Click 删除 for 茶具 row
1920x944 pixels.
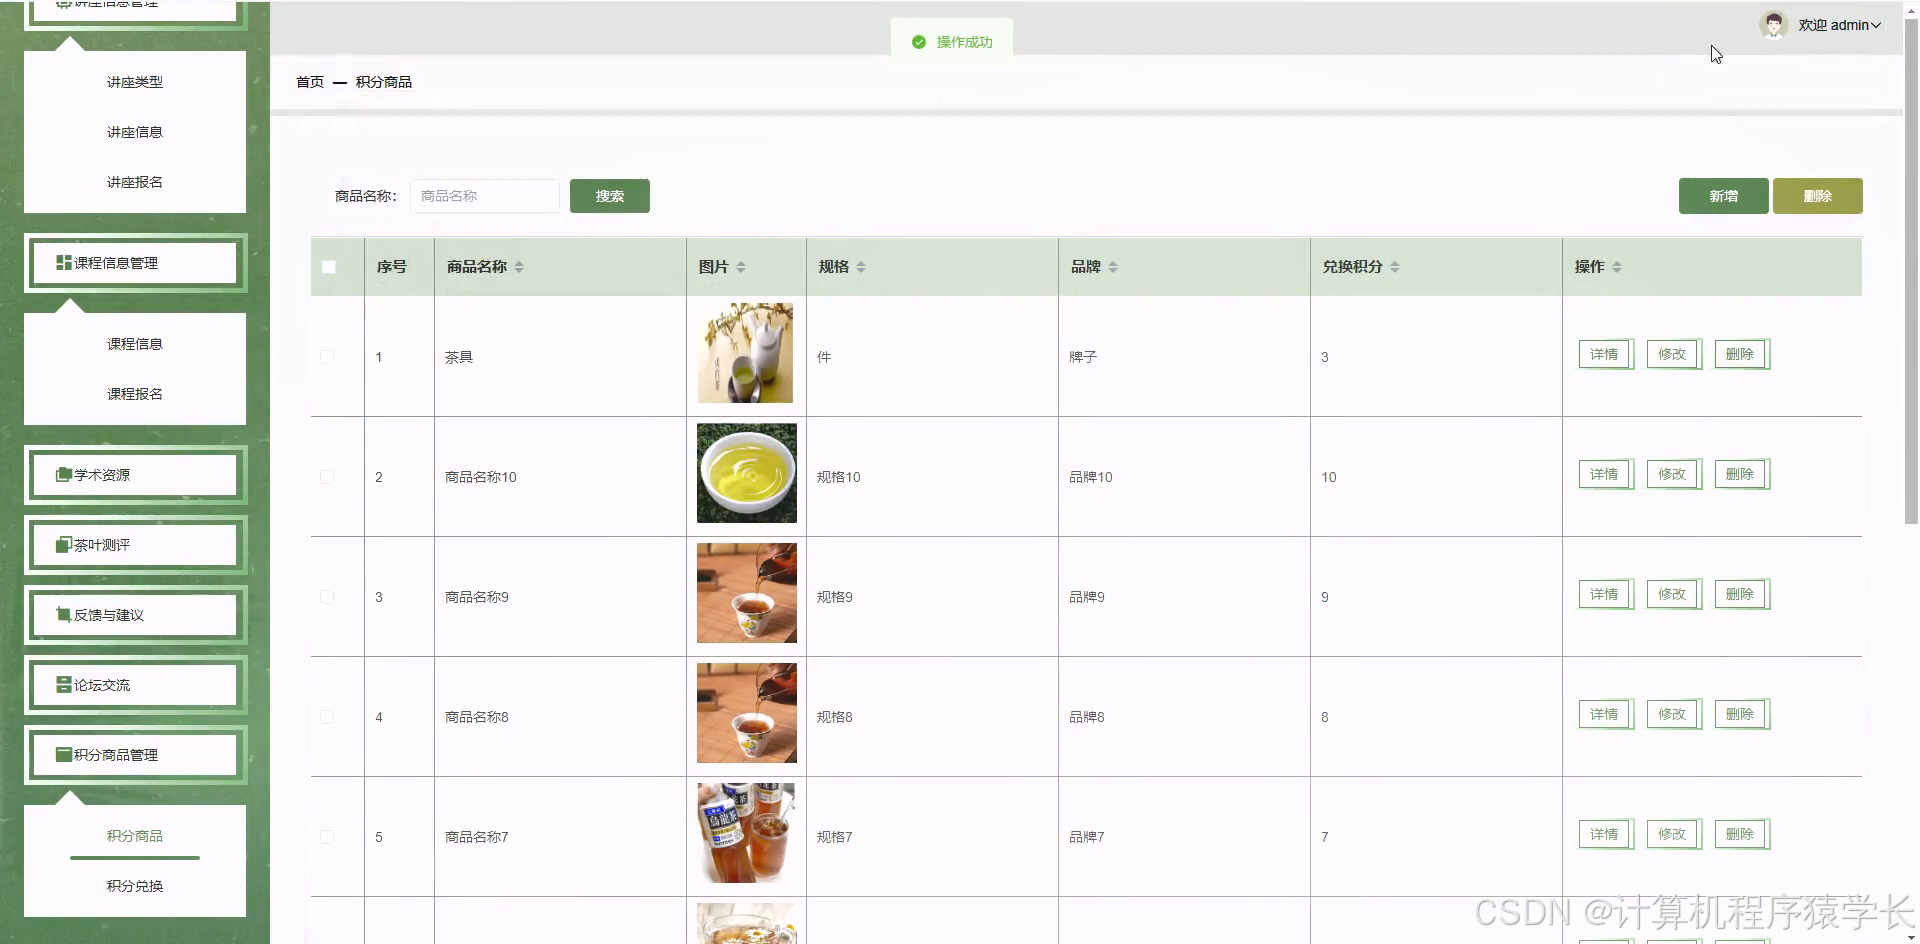click(x=1741, y=354)
